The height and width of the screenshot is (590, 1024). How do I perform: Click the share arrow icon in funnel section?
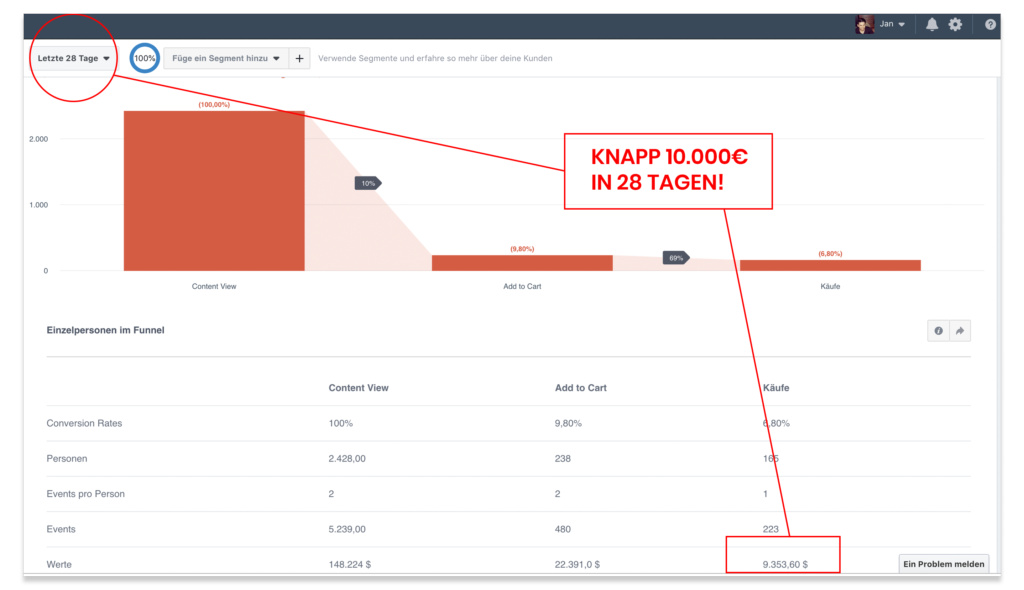coord(960,331)
